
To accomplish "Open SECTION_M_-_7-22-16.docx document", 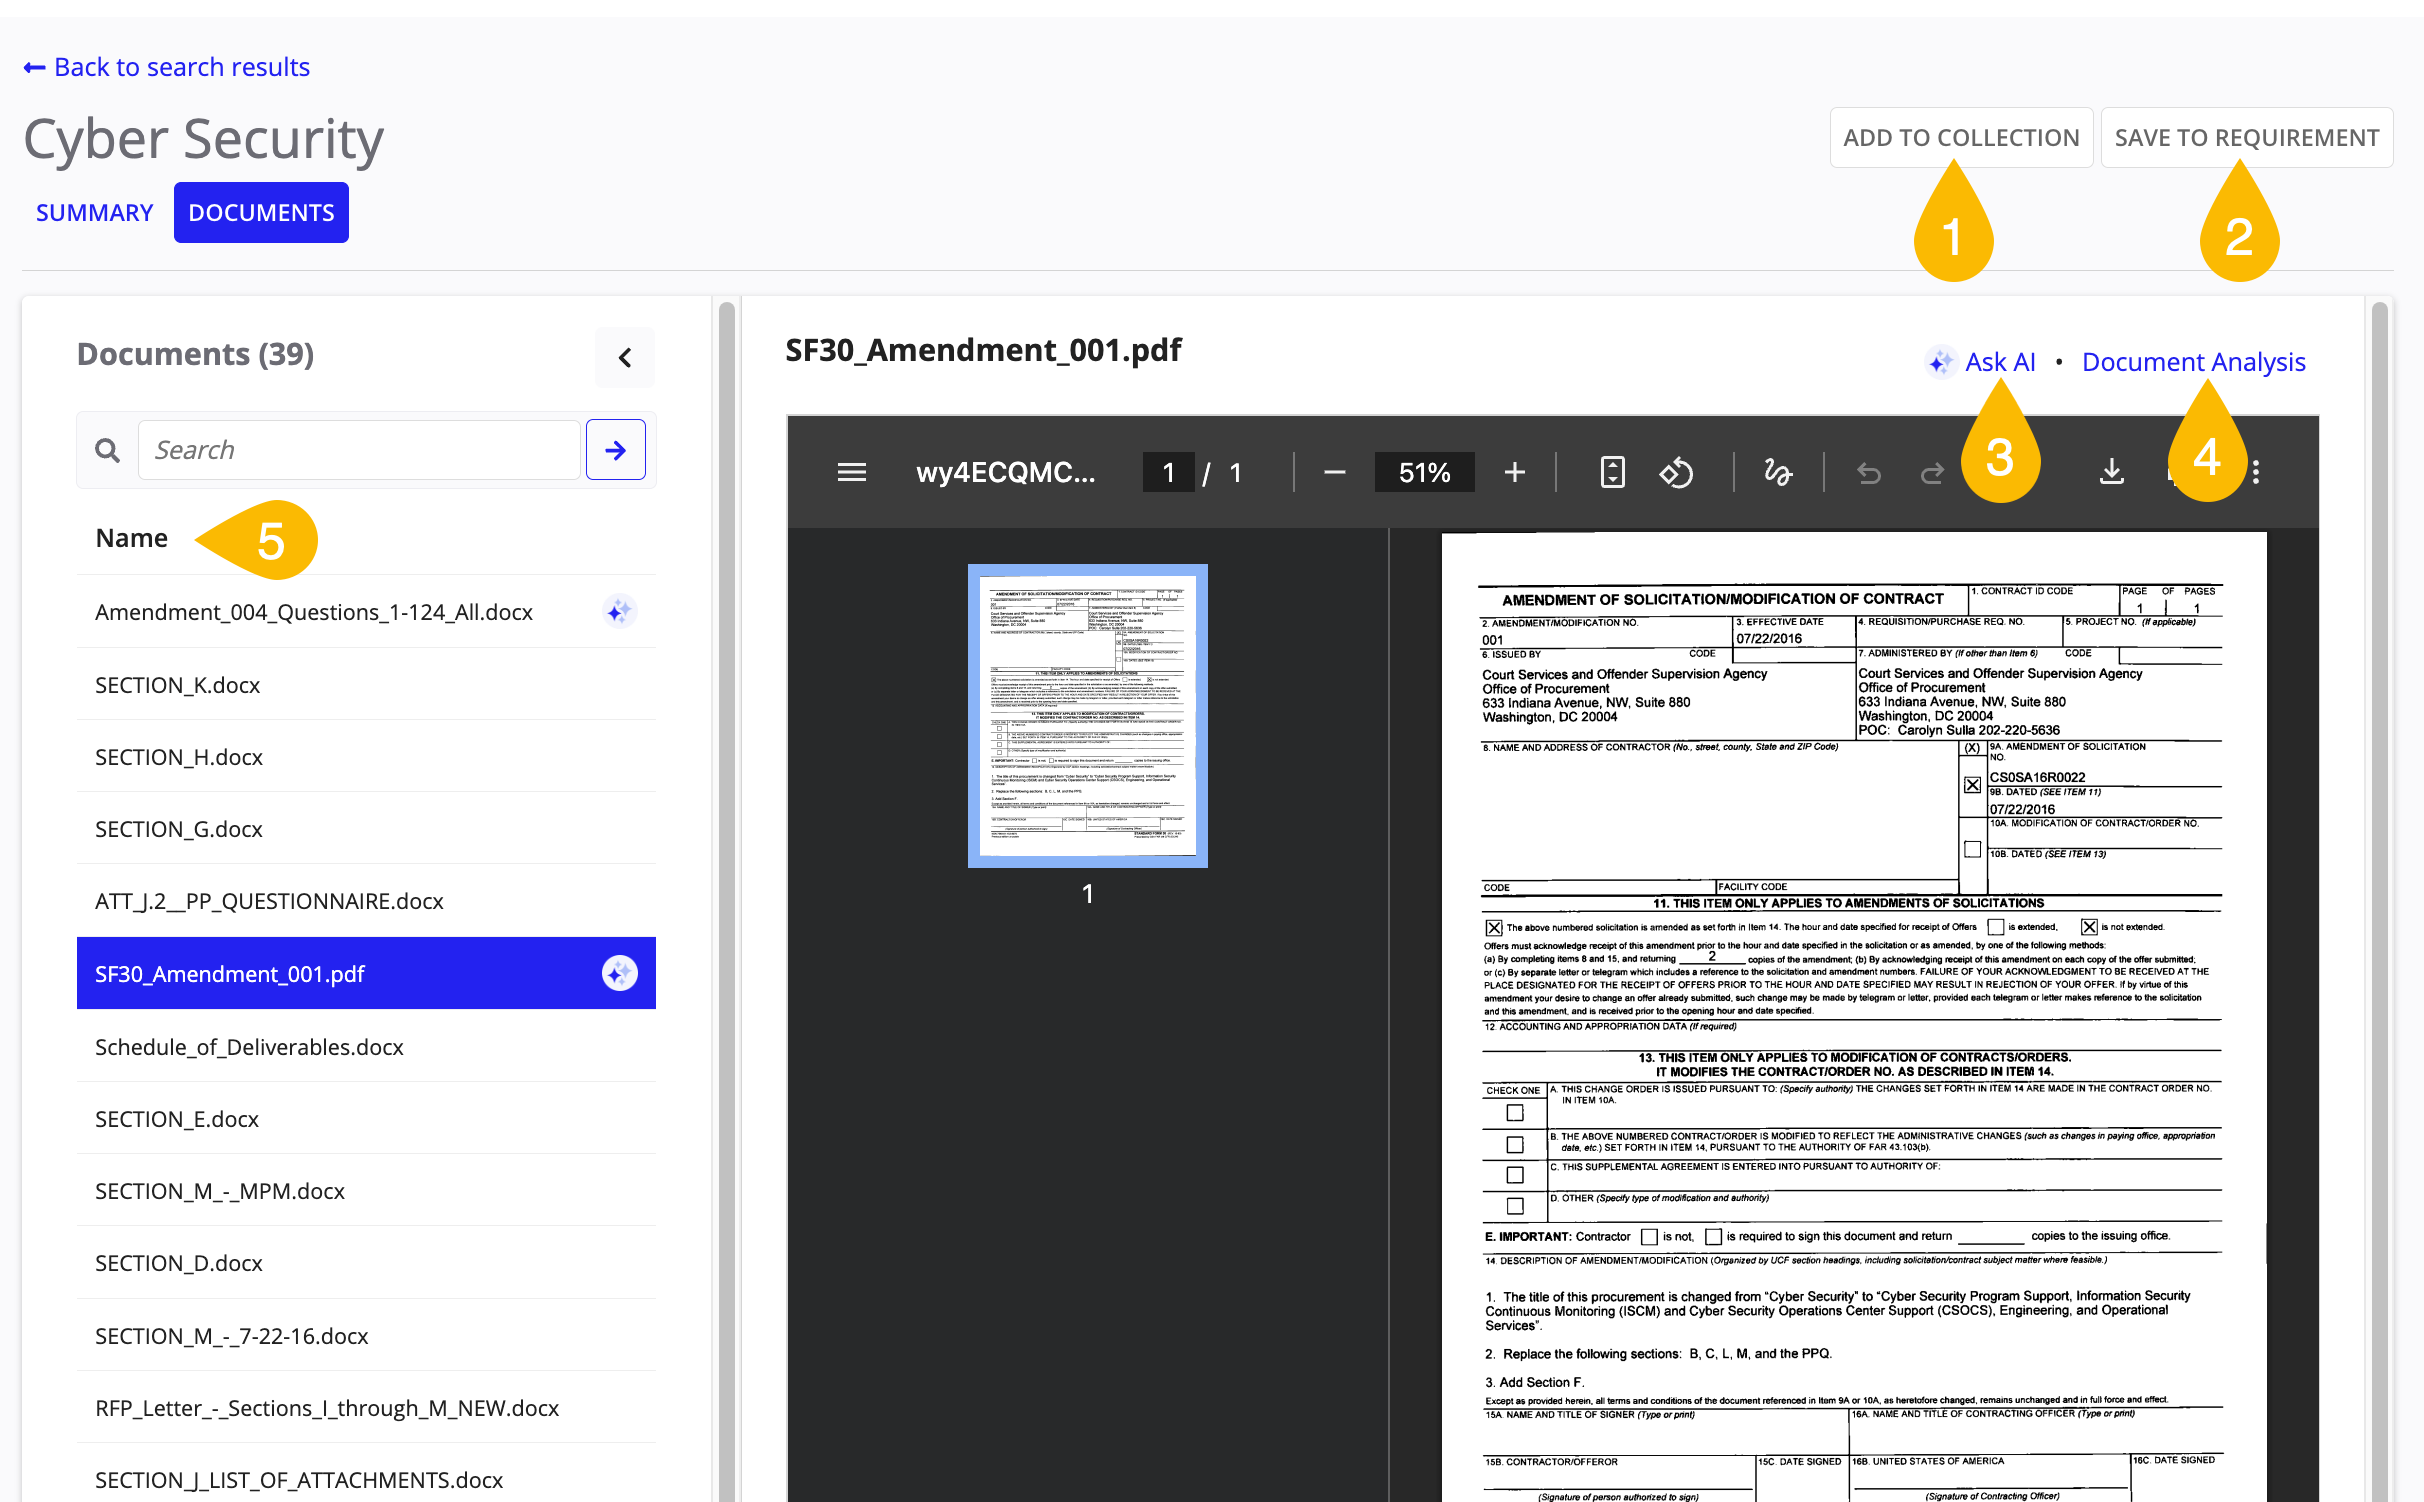I will 366,1336.
